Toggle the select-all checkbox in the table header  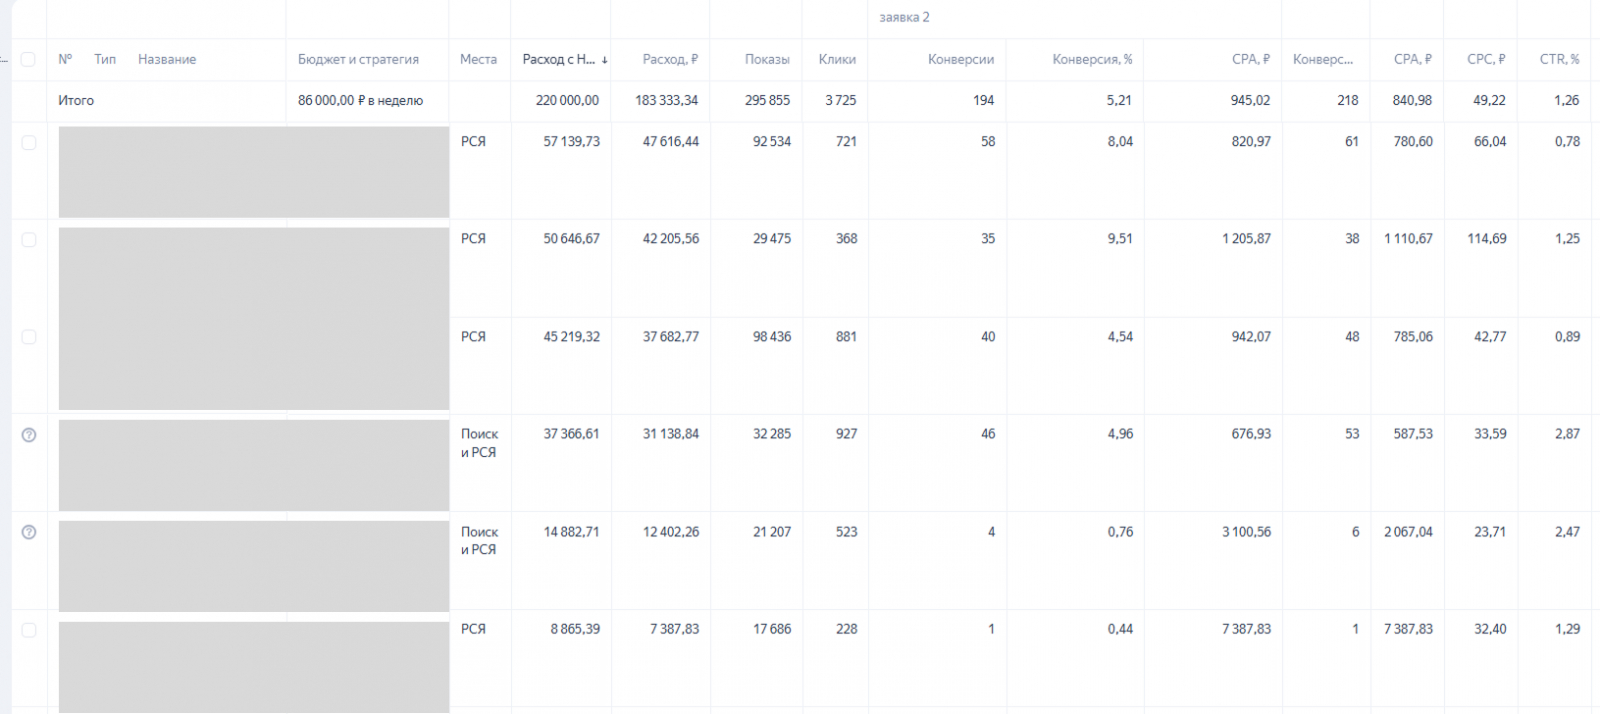[28, 59]
